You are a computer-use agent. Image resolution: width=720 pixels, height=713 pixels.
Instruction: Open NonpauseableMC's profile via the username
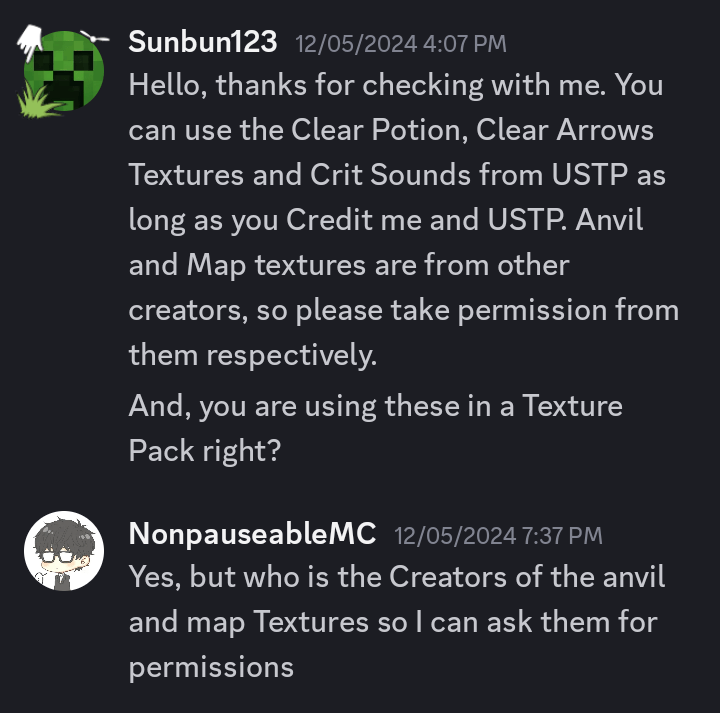click(252, 534)
